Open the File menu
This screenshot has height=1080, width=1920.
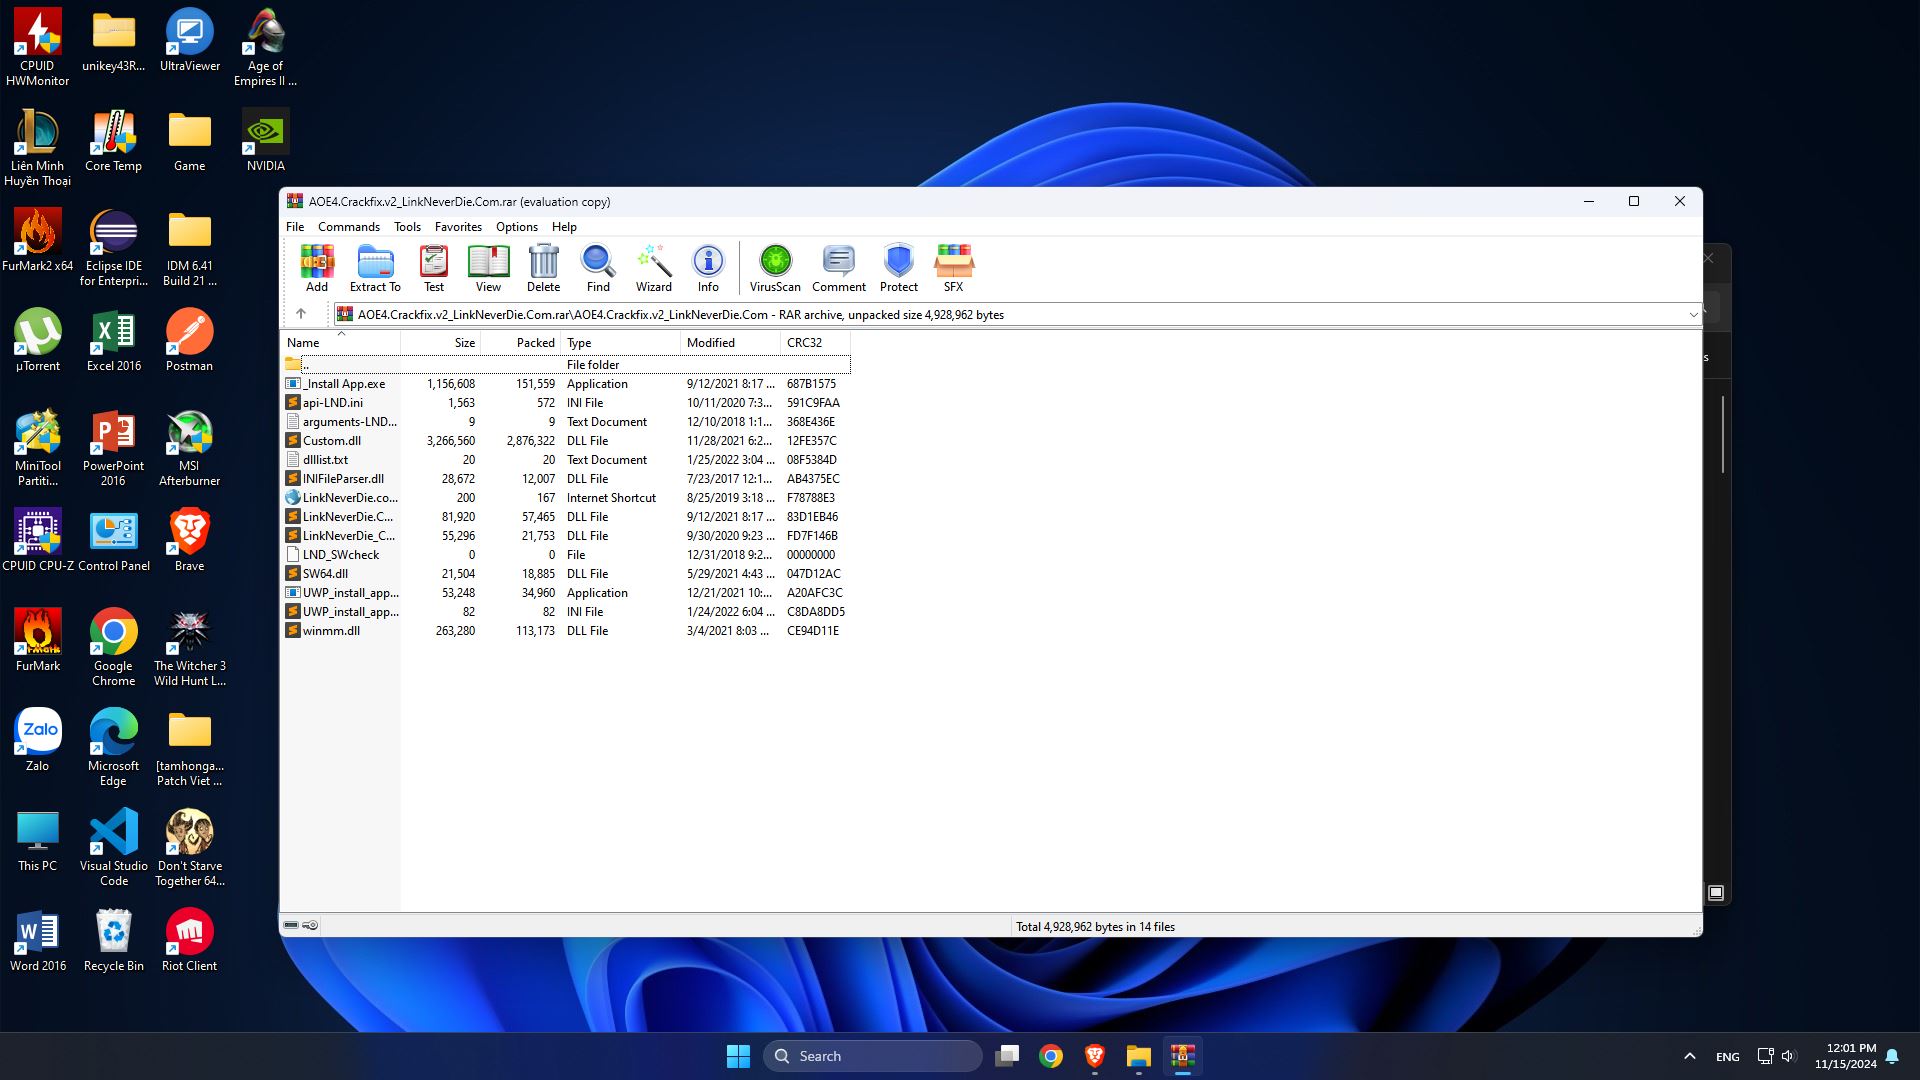point(293,225)
